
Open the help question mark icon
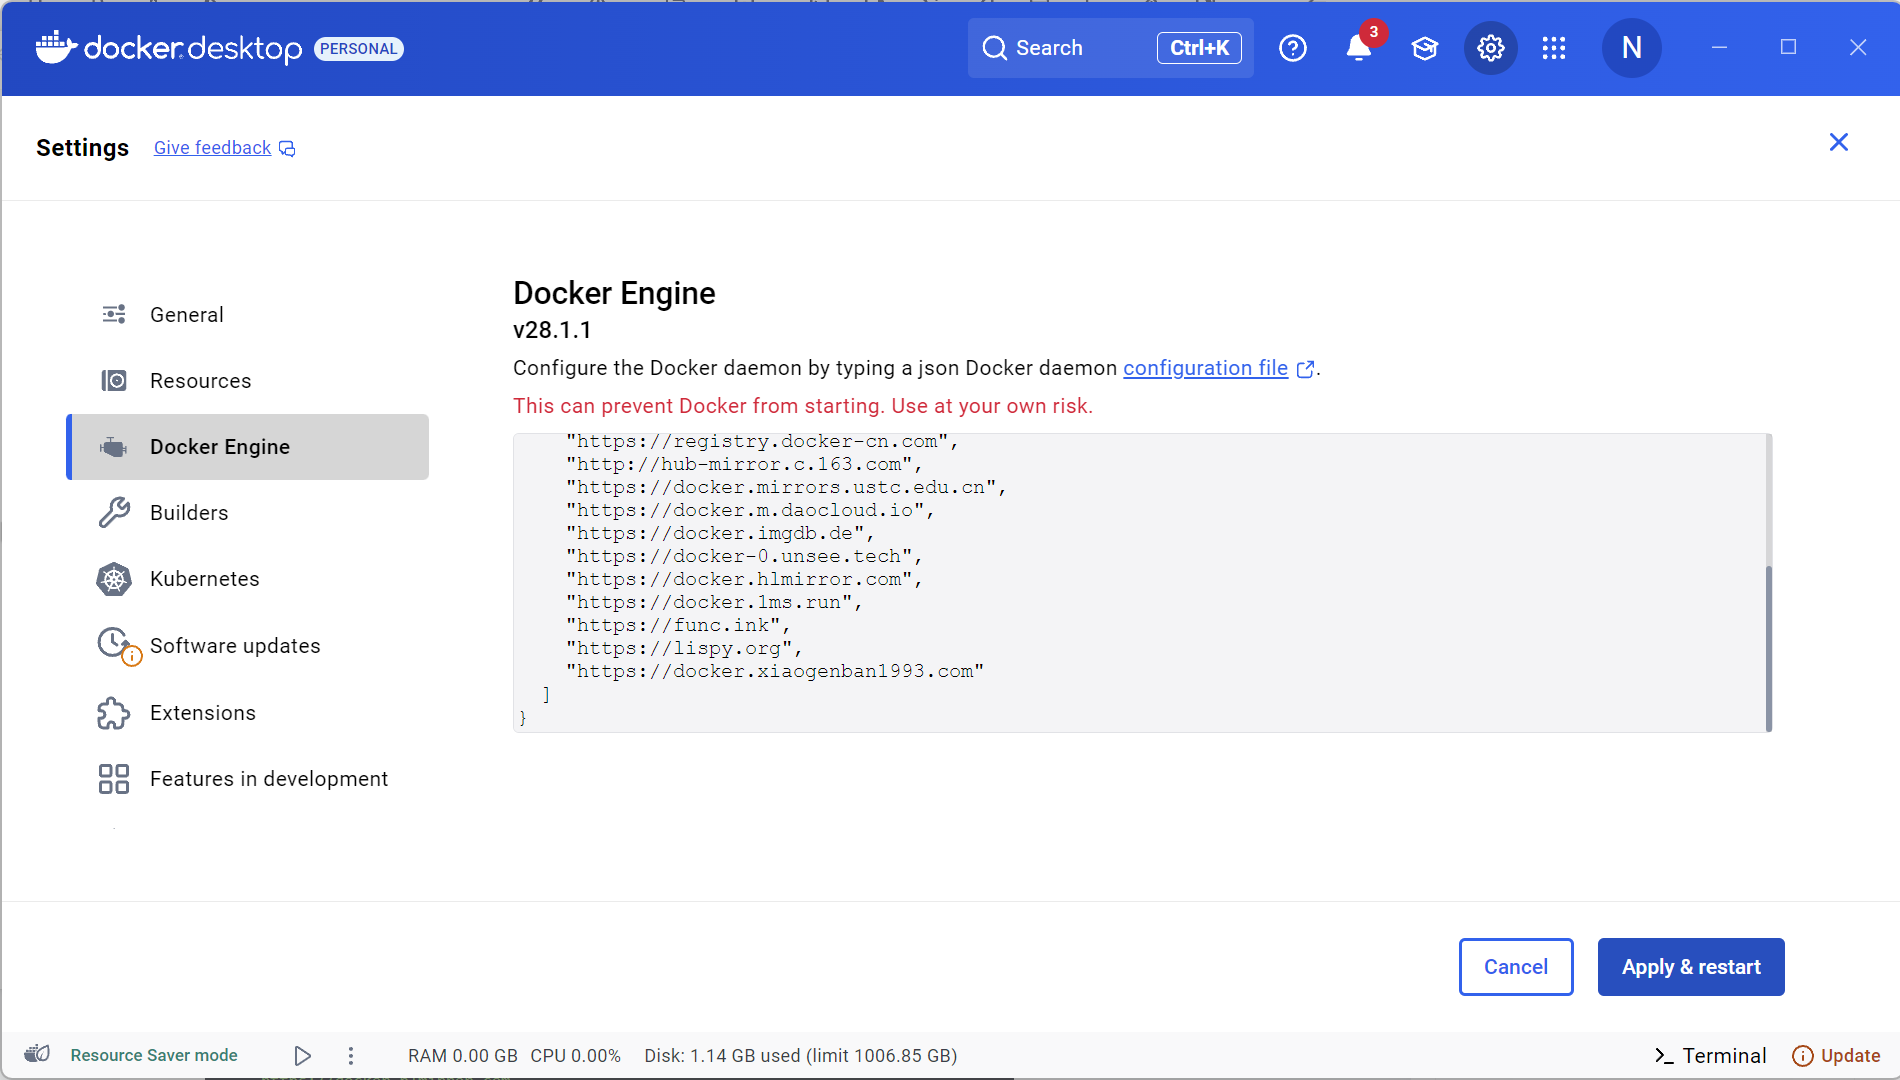pyautogui.click(x=1293, y=47)
